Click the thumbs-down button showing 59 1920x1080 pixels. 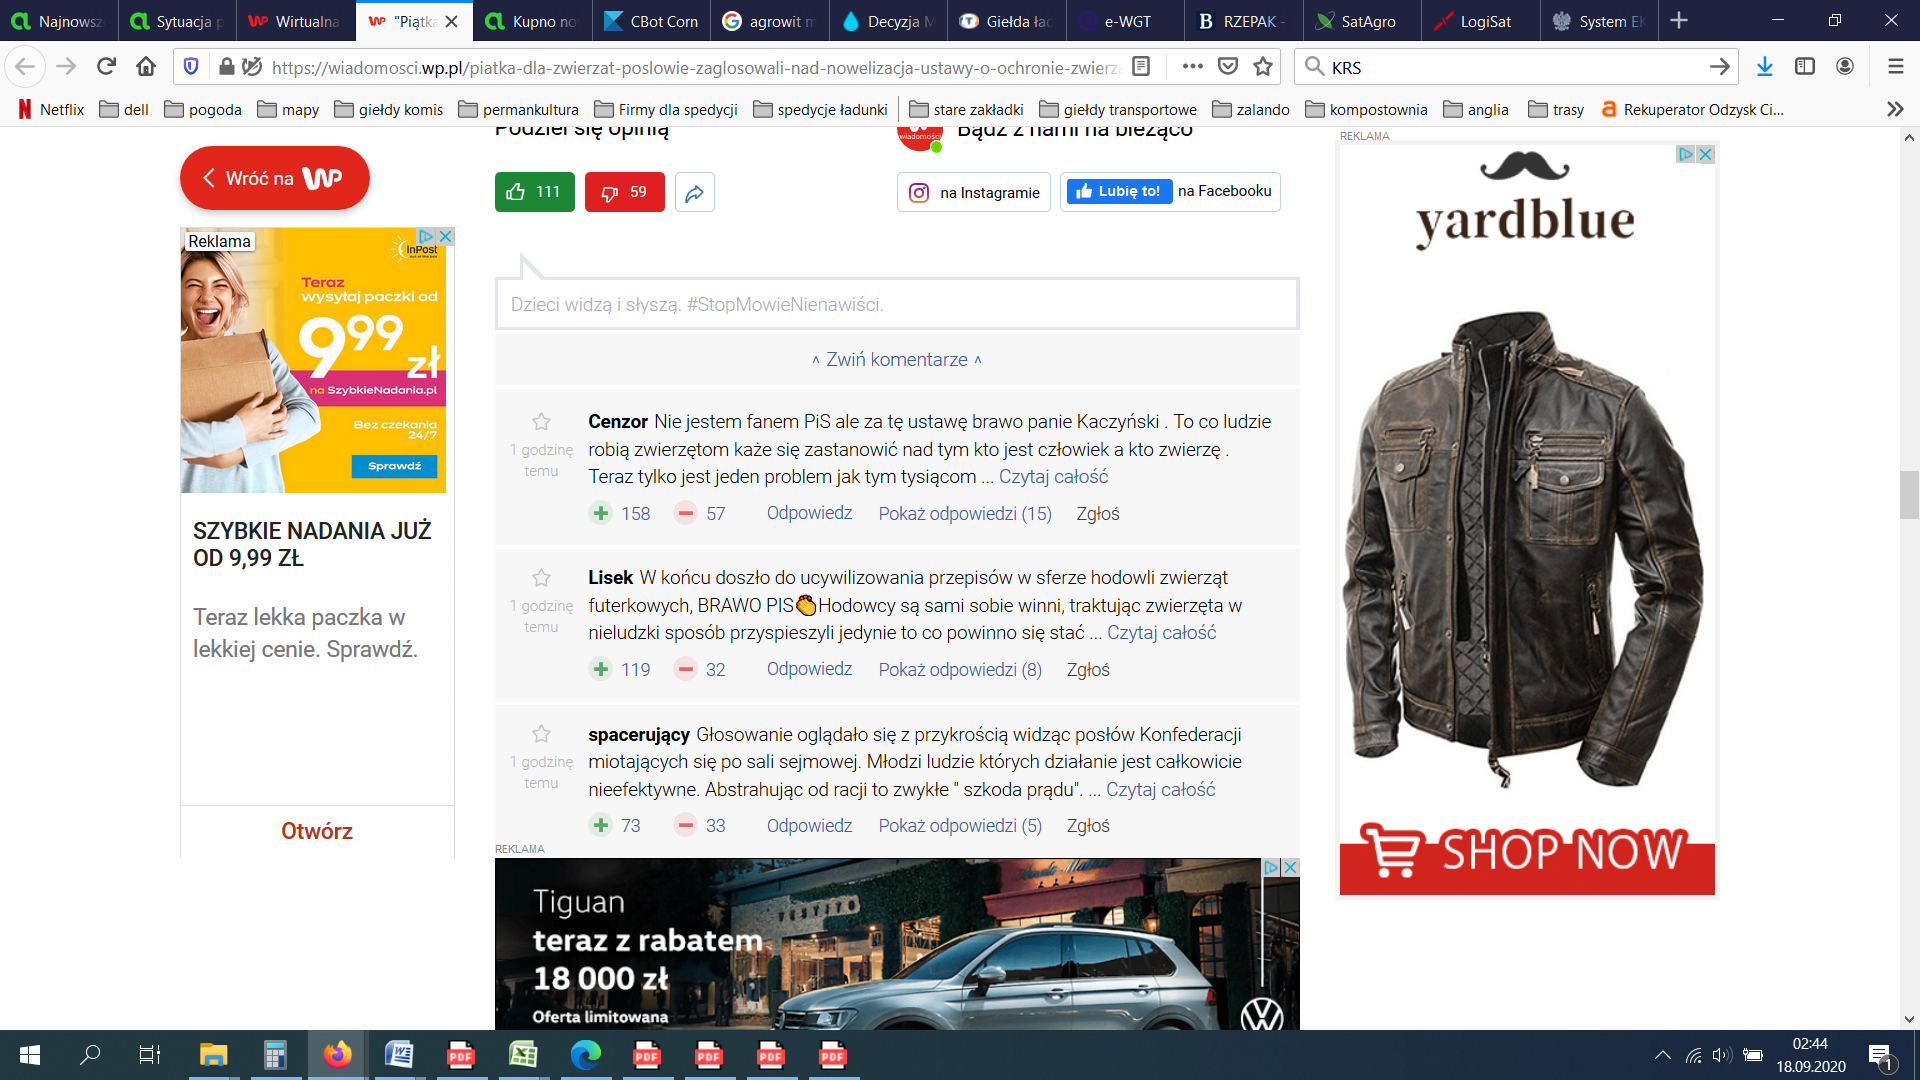[624, 192]
